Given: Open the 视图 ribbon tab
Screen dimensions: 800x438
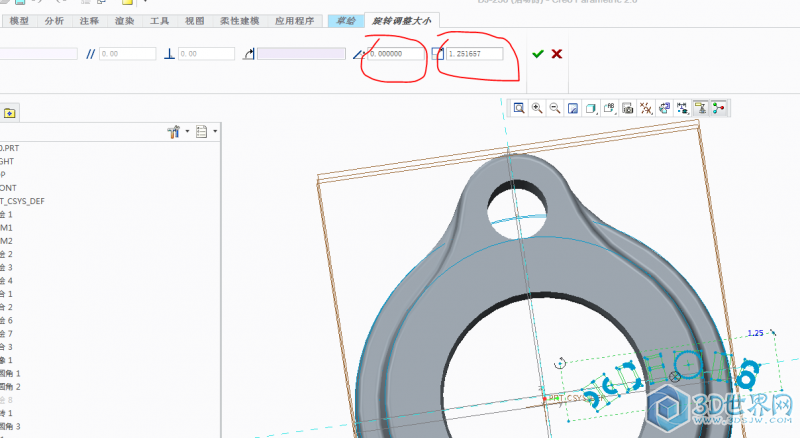Looking at the screenshot, I should (194, 21).
